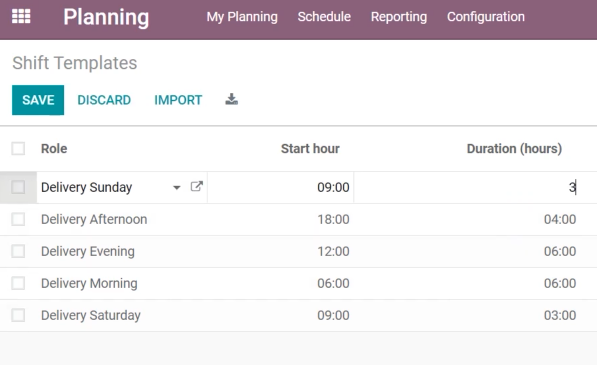Open the My Planning menu

coord(242,17)
